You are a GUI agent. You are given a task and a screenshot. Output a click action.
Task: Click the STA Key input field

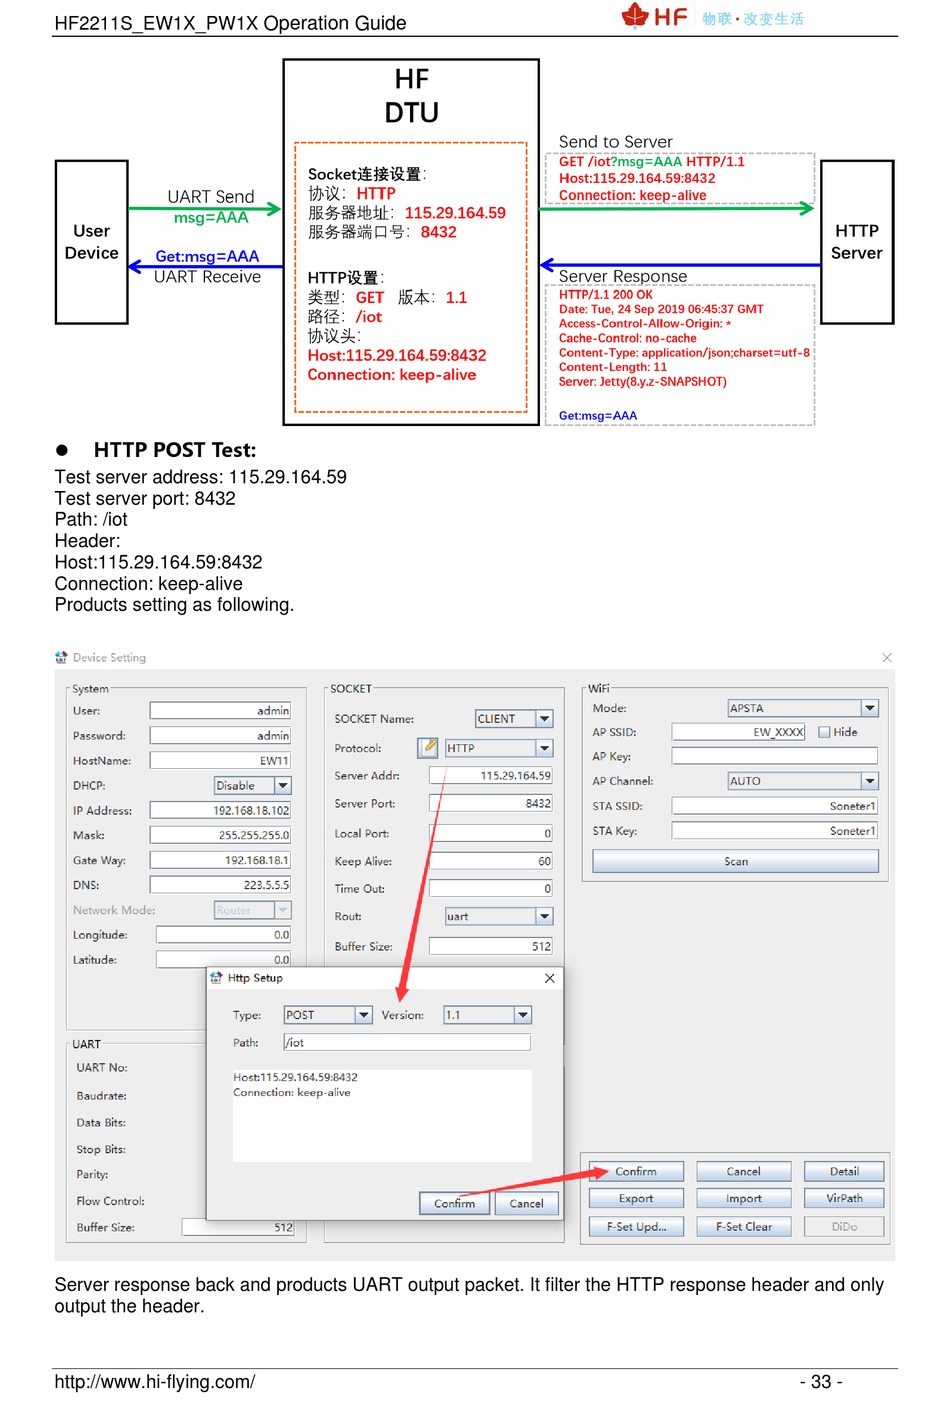pos(775,831)
